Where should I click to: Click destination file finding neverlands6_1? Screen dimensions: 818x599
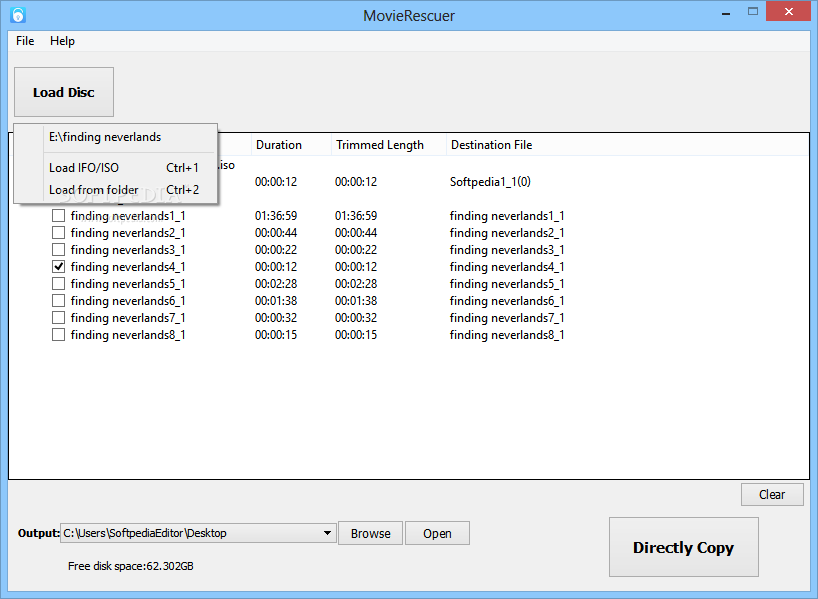507,301
